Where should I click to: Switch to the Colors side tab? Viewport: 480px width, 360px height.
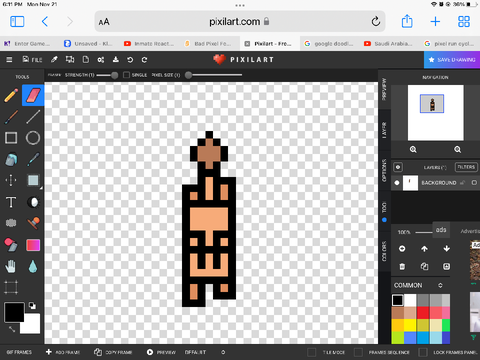(384, 251)
